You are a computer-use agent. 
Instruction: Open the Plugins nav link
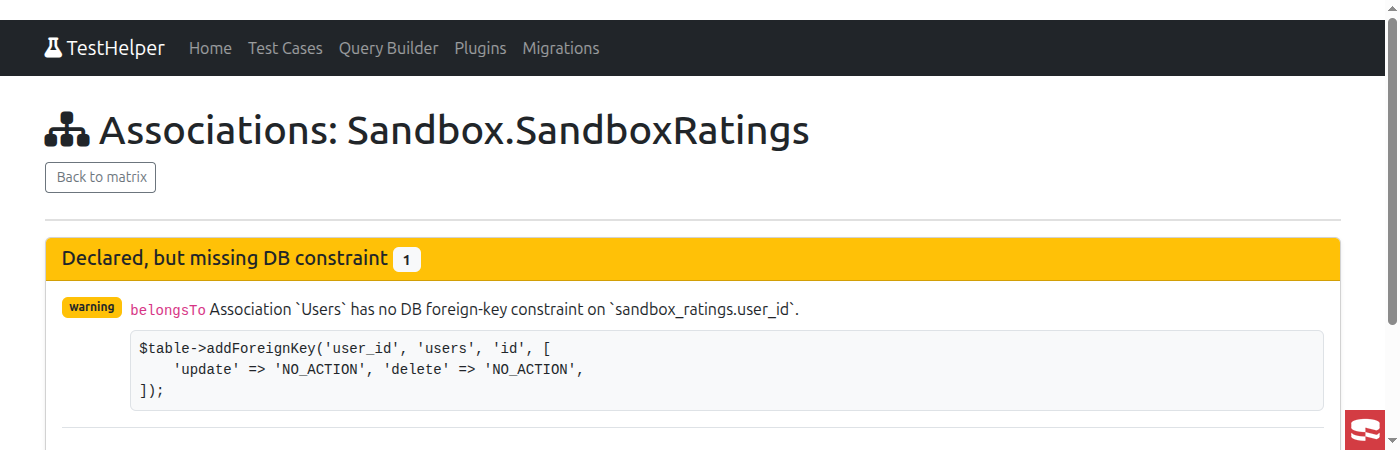(x=480, y=48)
